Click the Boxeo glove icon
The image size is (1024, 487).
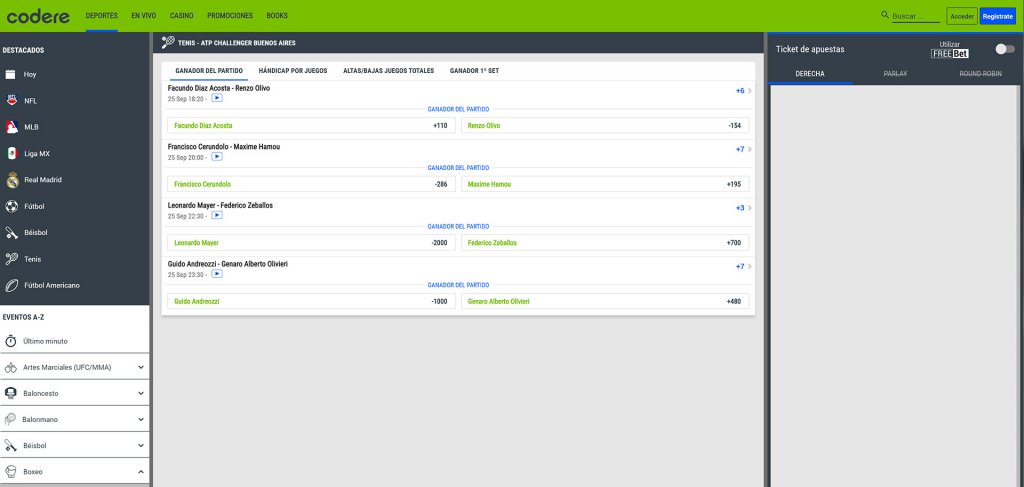click(10, 471)
